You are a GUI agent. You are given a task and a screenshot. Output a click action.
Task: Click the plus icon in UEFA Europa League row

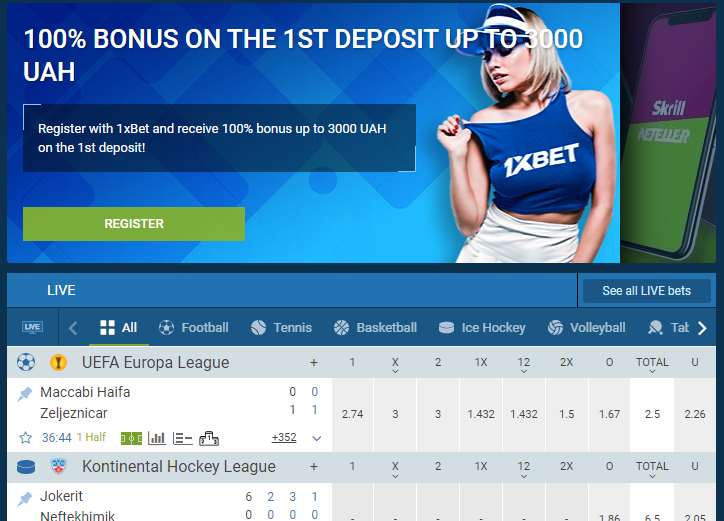314,363
